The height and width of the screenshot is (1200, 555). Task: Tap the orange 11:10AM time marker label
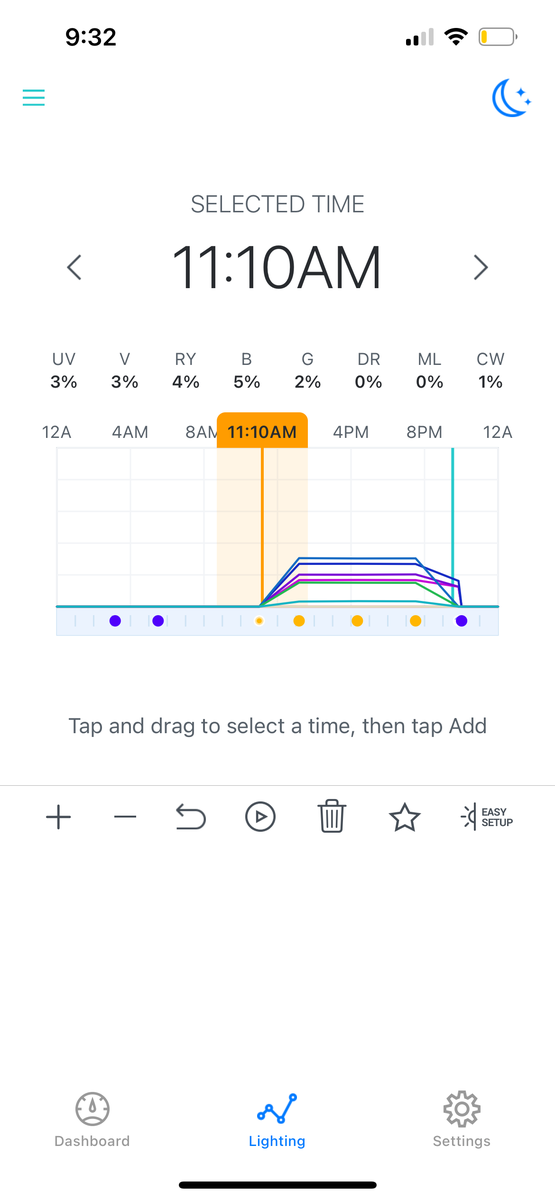(x=262, y=431)
